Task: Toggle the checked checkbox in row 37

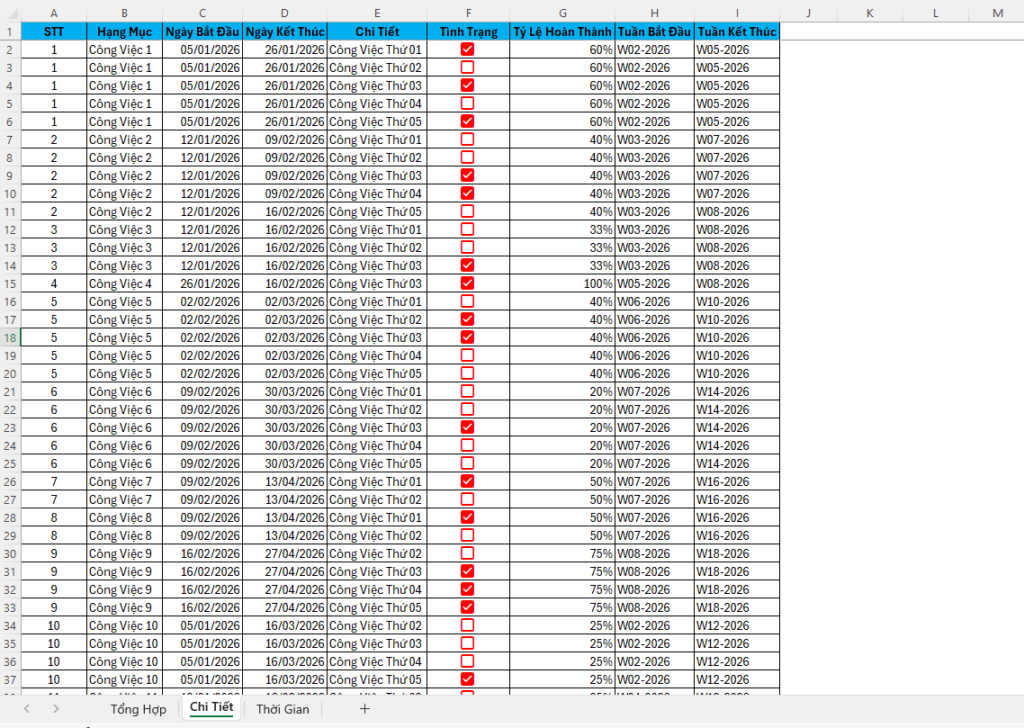Action: pyautogui.click(x=467, y=679)
